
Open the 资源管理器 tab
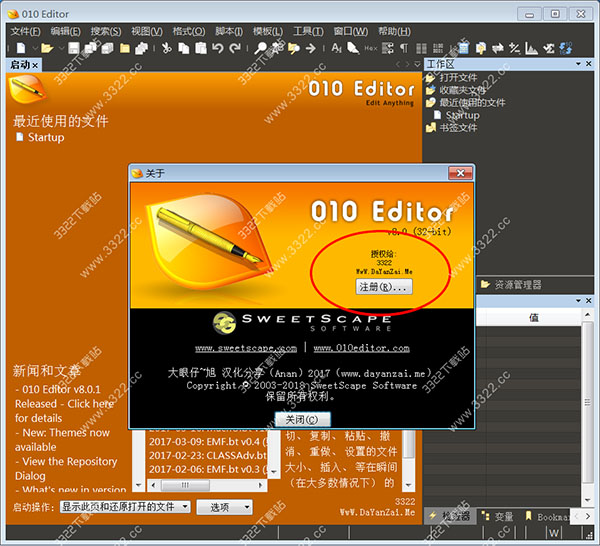point(511,284)
